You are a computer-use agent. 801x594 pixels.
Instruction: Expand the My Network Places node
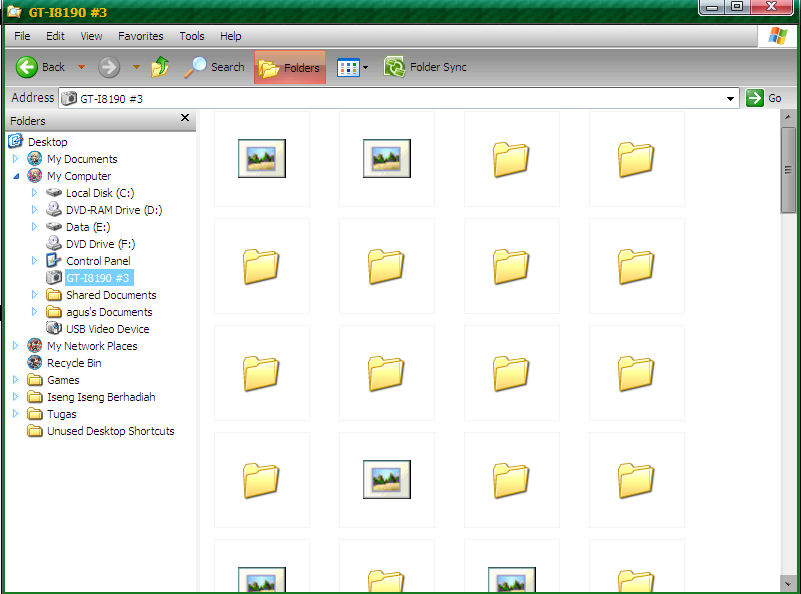click(15, 346)
